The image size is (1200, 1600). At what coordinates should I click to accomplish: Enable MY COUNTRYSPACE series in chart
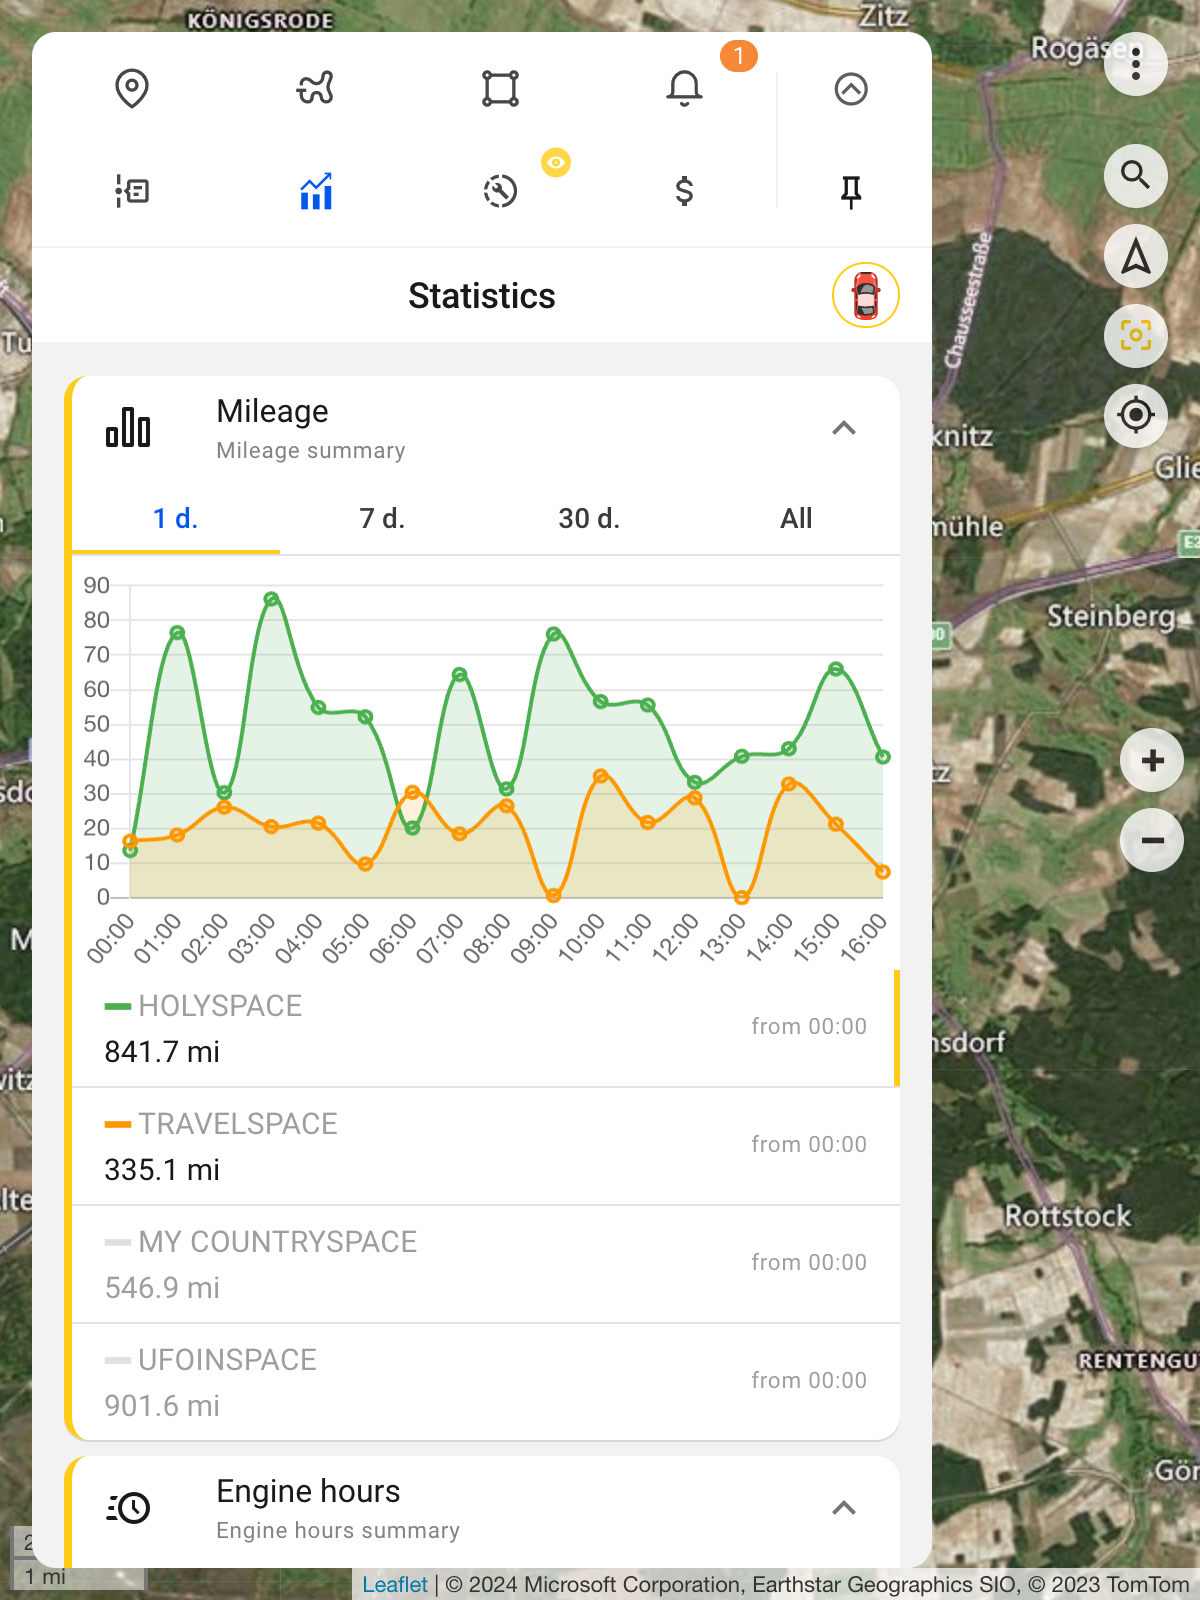coord(485,1265)
